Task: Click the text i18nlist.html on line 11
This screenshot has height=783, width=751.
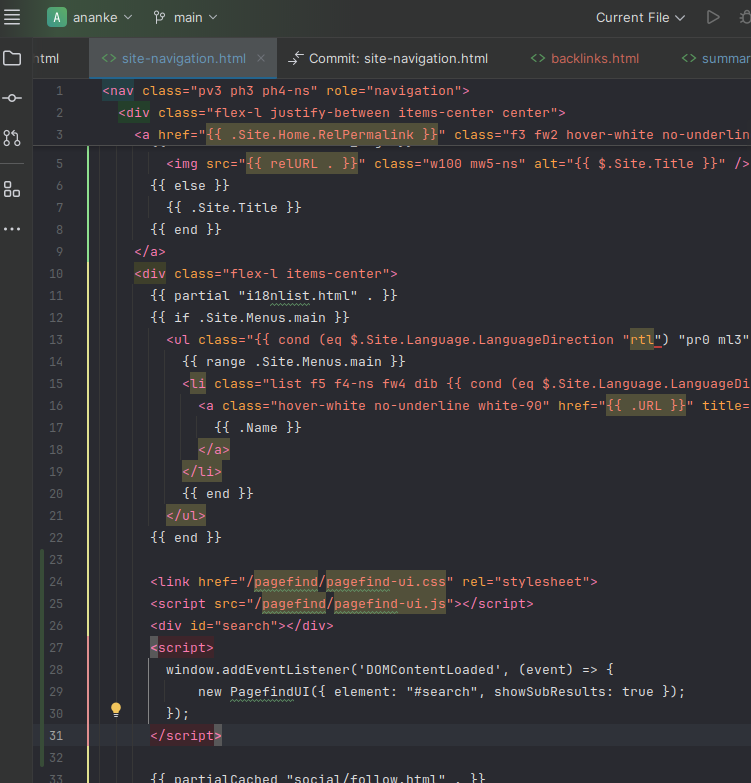Action: [298, 296]
